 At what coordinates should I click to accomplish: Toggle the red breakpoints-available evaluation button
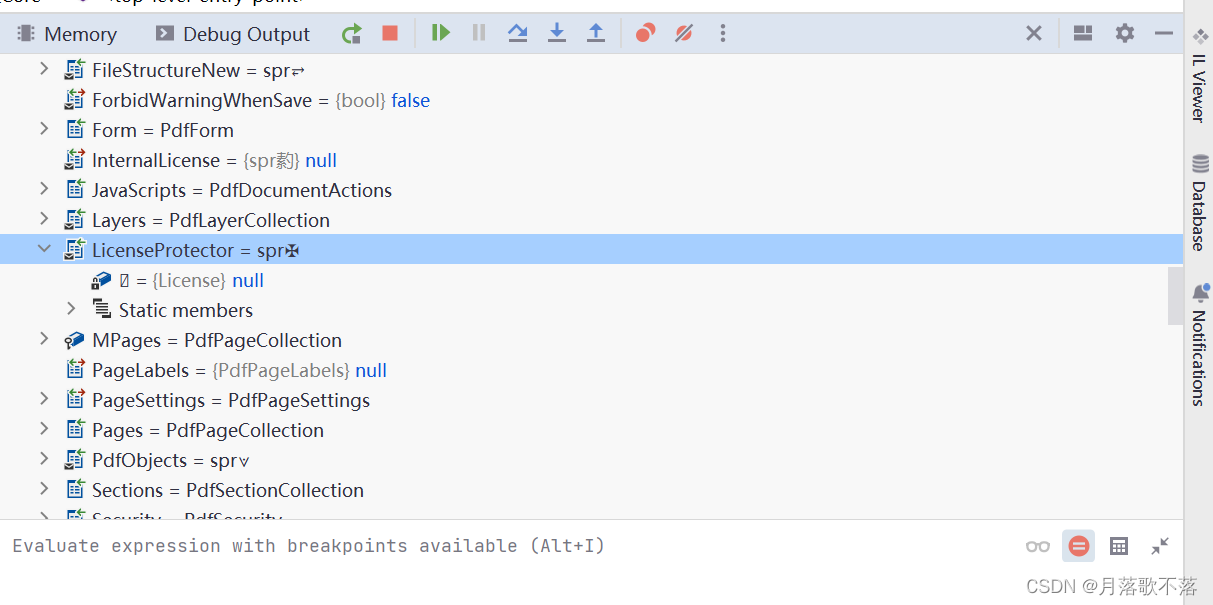1078,546
